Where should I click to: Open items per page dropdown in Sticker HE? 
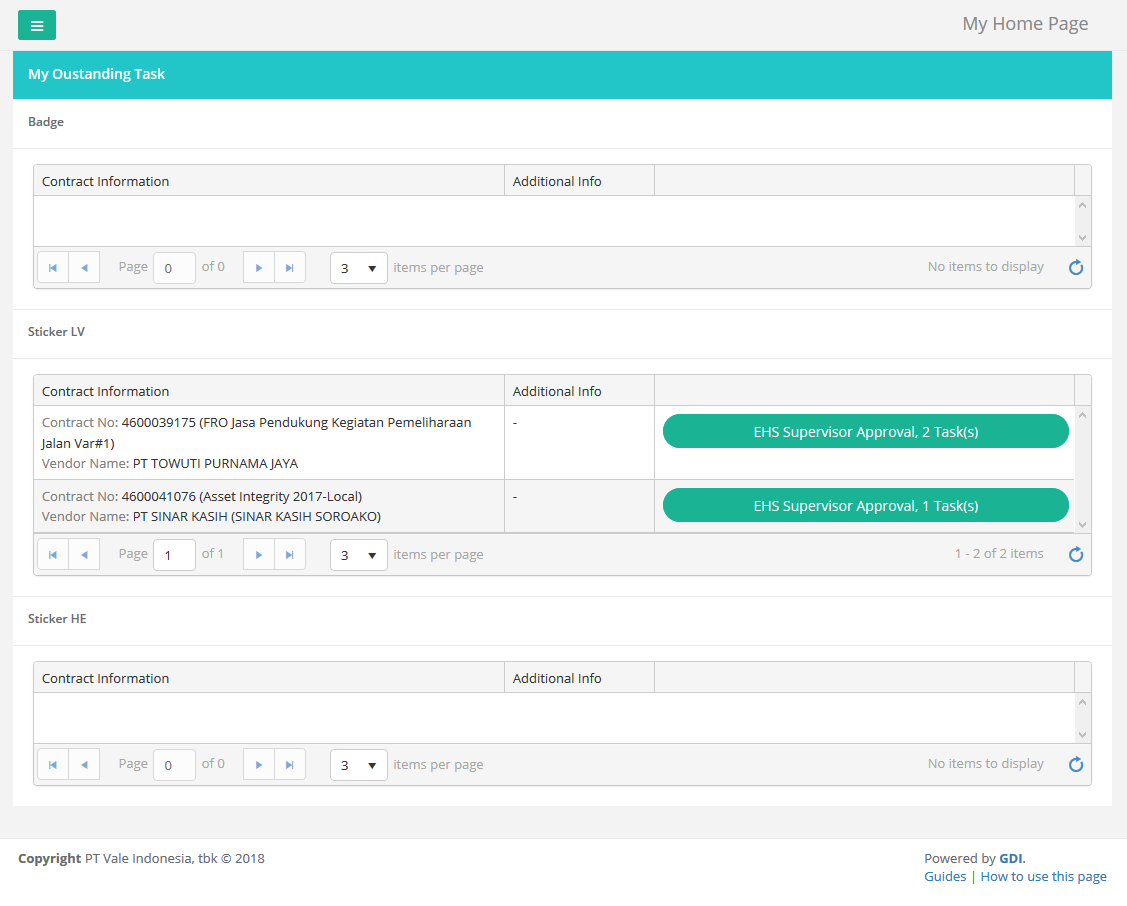[x=359, y=765]
